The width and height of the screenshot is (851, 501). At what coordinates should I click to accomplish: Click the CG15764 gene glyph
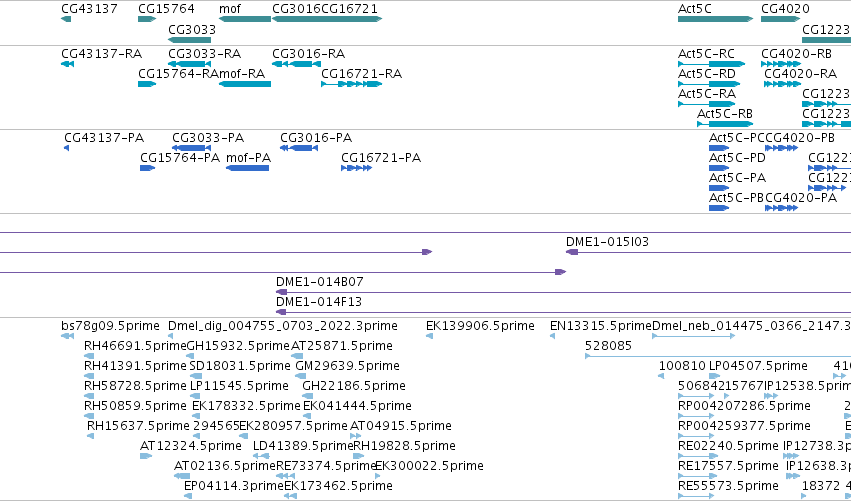[x=147, y=19]
